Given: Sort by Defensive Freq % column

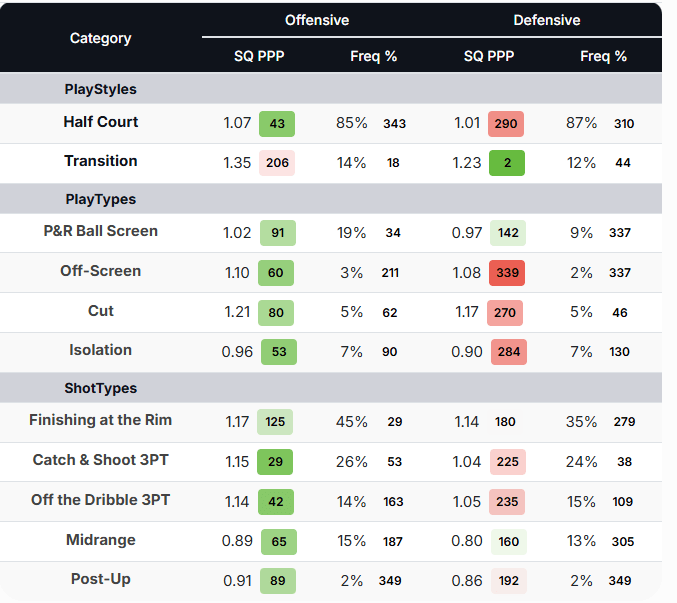Looking at the screenshot, I should click(603, 56).
